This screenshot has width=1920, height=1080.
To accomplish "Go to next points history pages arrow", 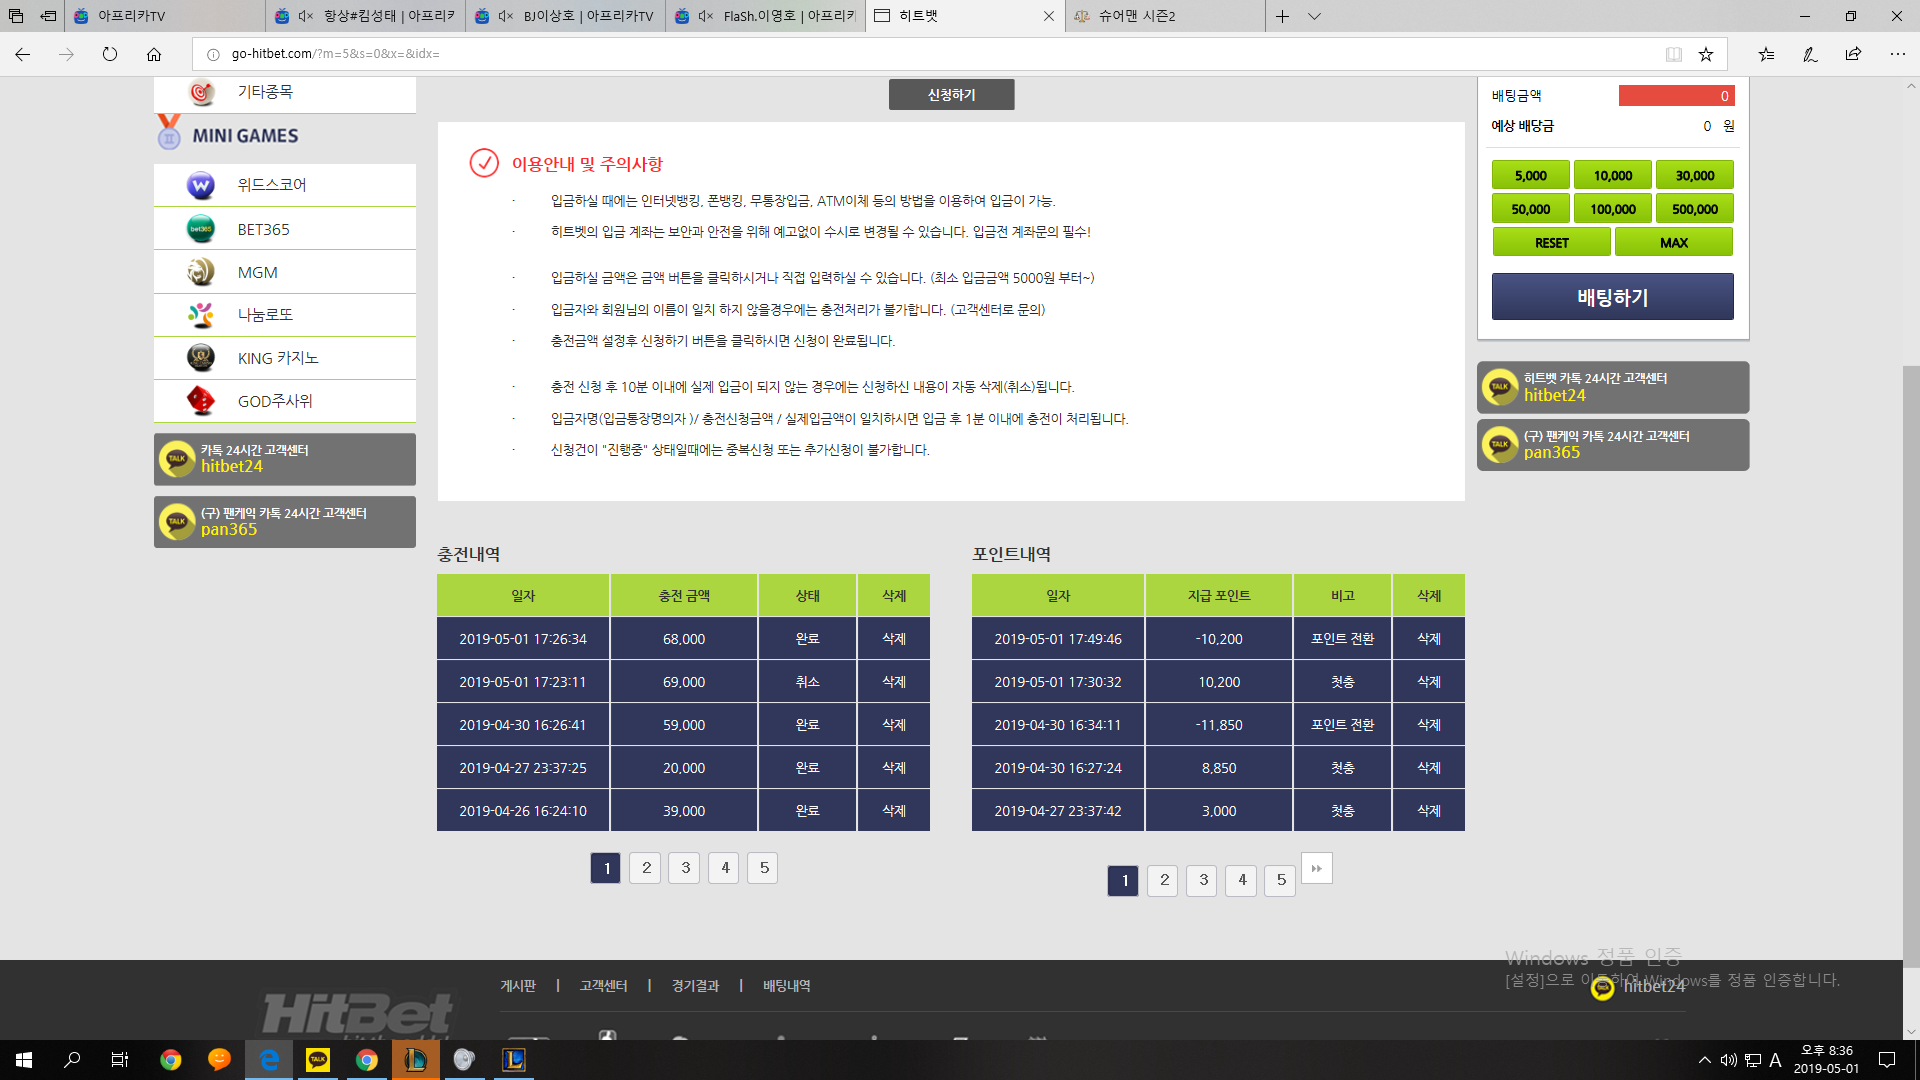I will [1316, 868].
